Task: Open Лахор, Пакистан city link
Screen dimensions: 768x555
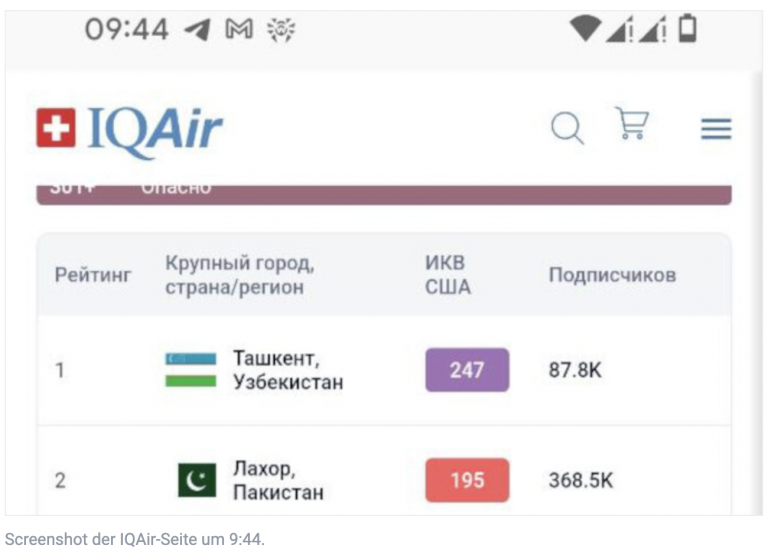Action: (x=278, y=481)
